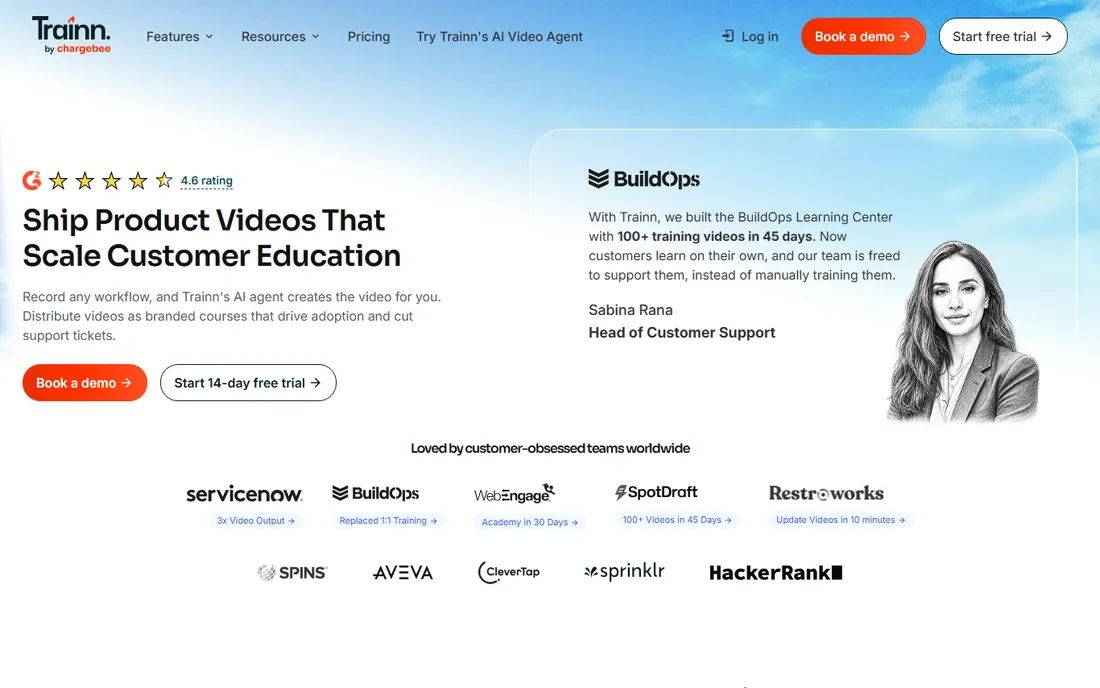Click Sabina Rana's portrait illustration
1100x688 pixels.
pos(962,331)
